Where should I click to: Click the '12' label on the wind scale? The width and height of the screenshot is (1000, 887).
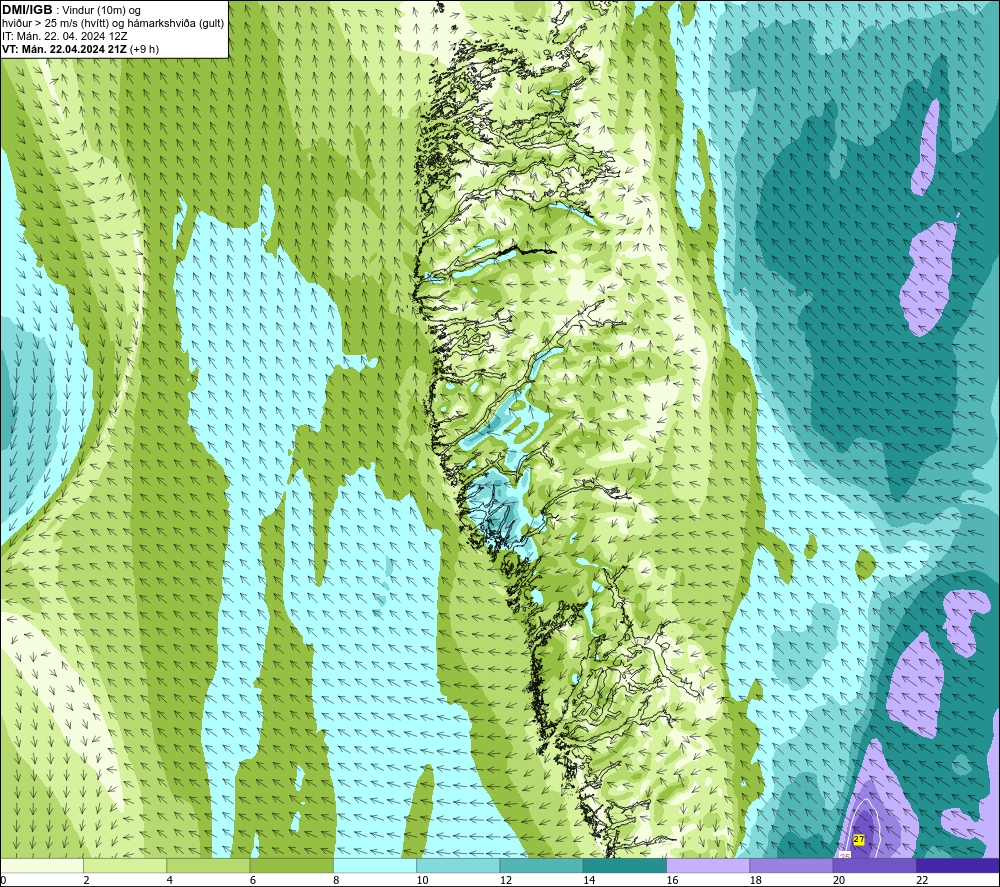point(506,881)
